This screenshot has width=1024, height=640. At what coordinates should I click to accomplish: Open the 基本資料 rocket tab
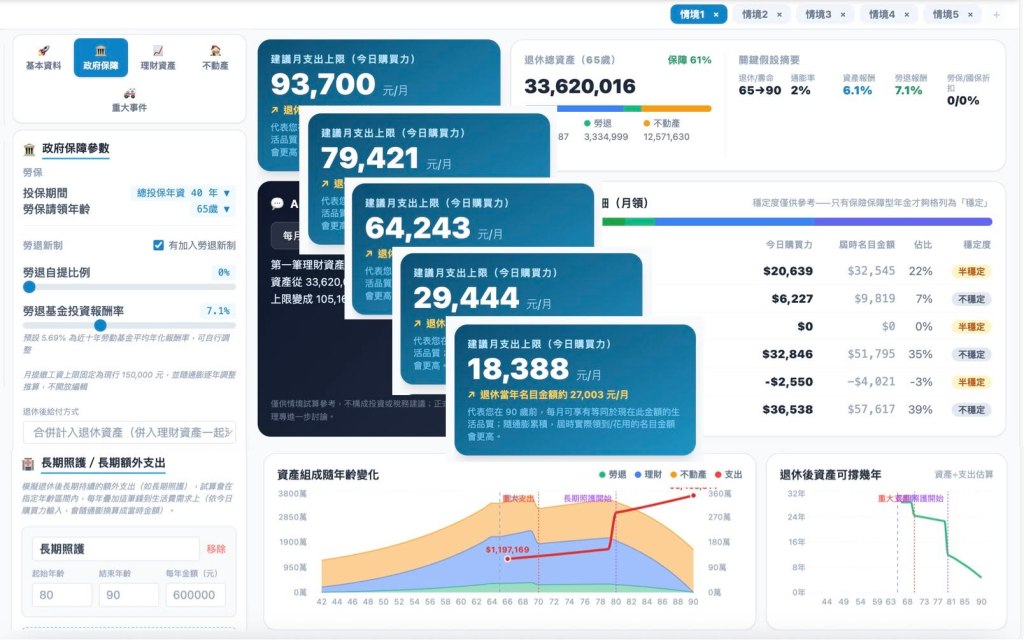tap(44, 57)
